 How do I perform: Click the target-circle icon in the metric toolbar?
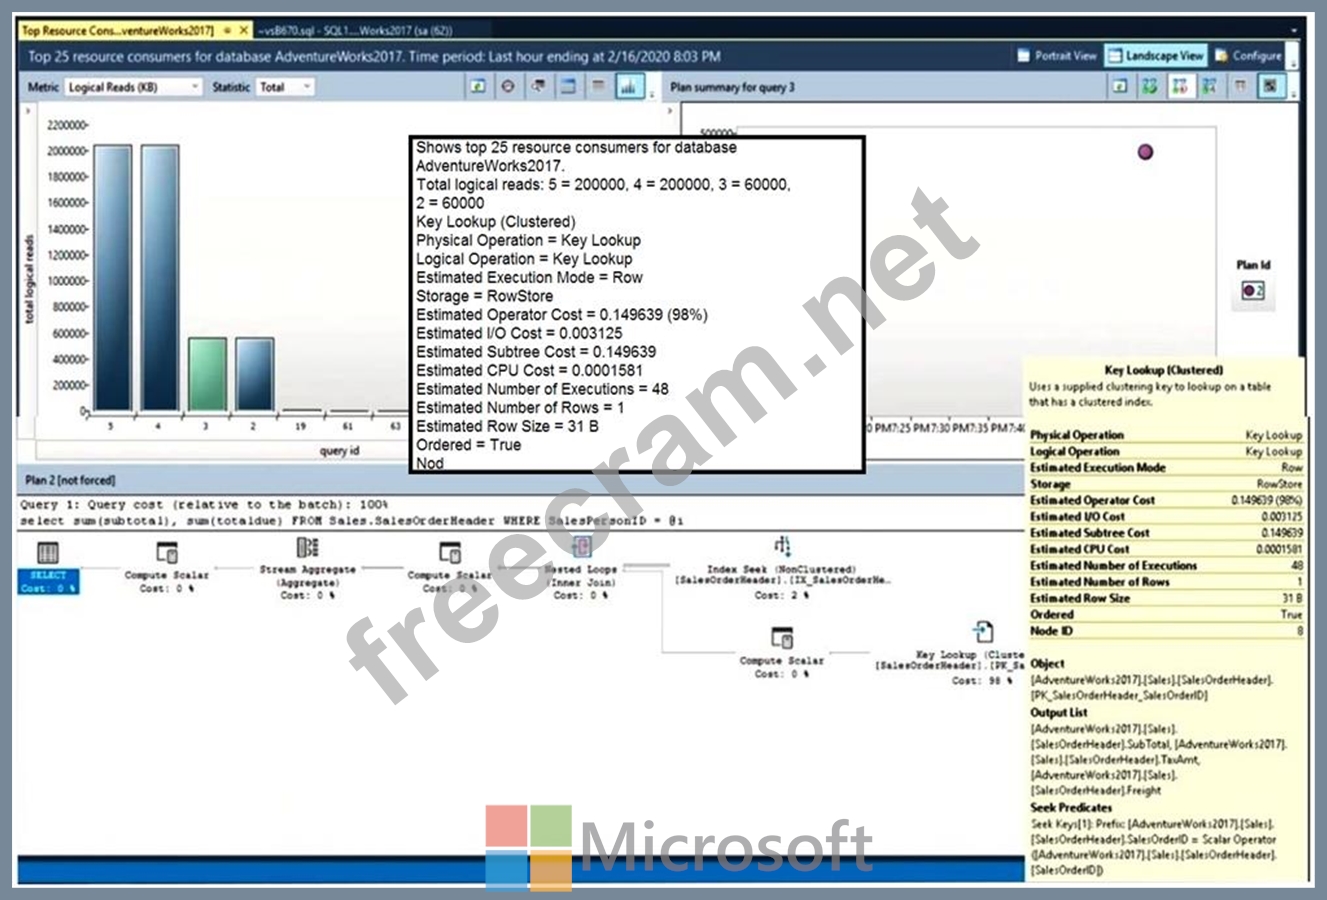pyautogui.click(x=508, y=87)
